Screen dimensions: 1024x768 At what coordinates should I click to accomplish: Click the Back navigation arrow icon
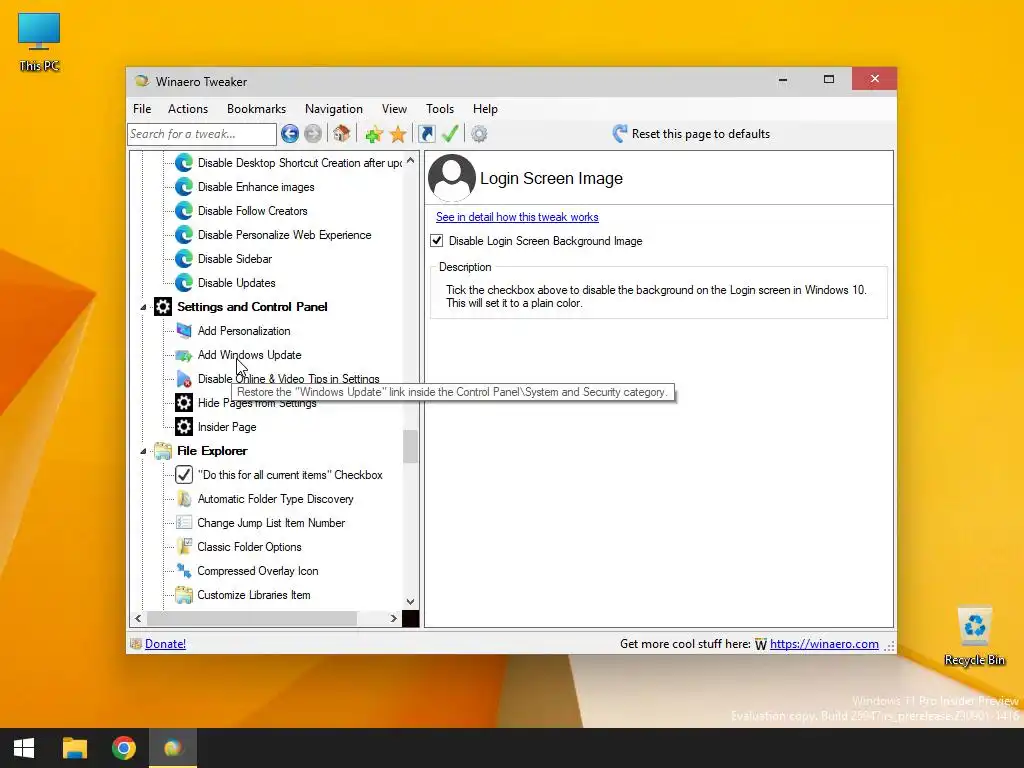(x=290, y=134)
